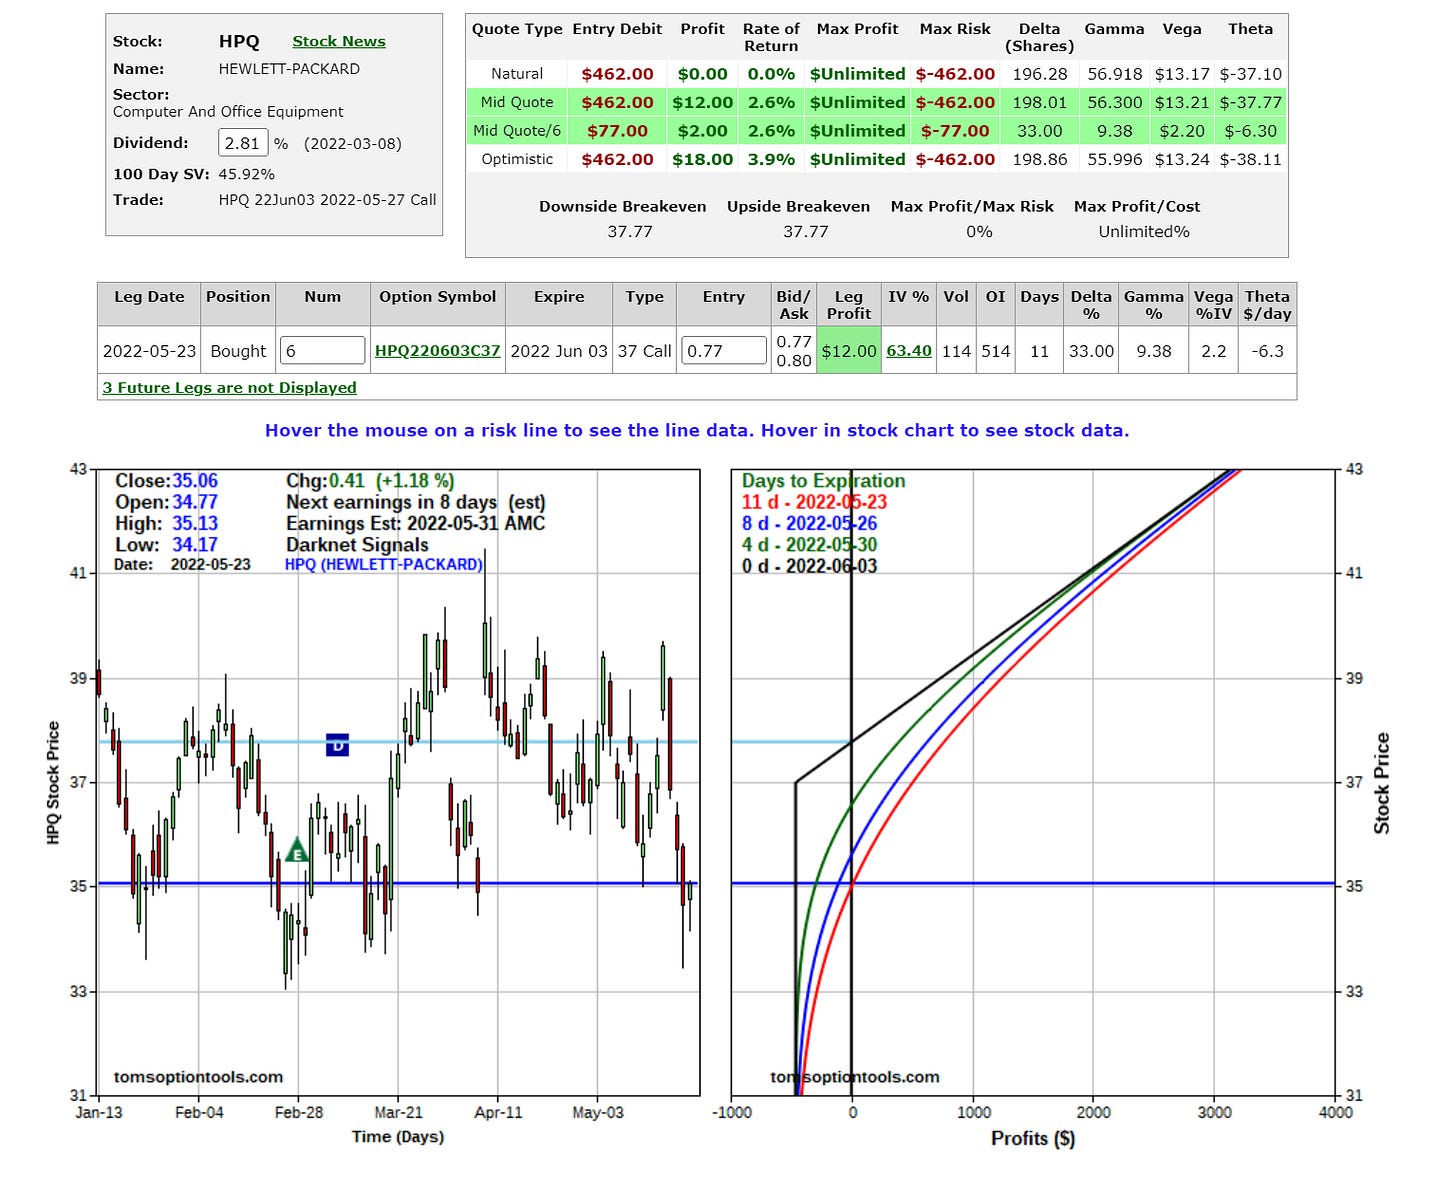Click the Bought position cell
This screenshot has height=1190, width=1456.
tap(238, 351)
